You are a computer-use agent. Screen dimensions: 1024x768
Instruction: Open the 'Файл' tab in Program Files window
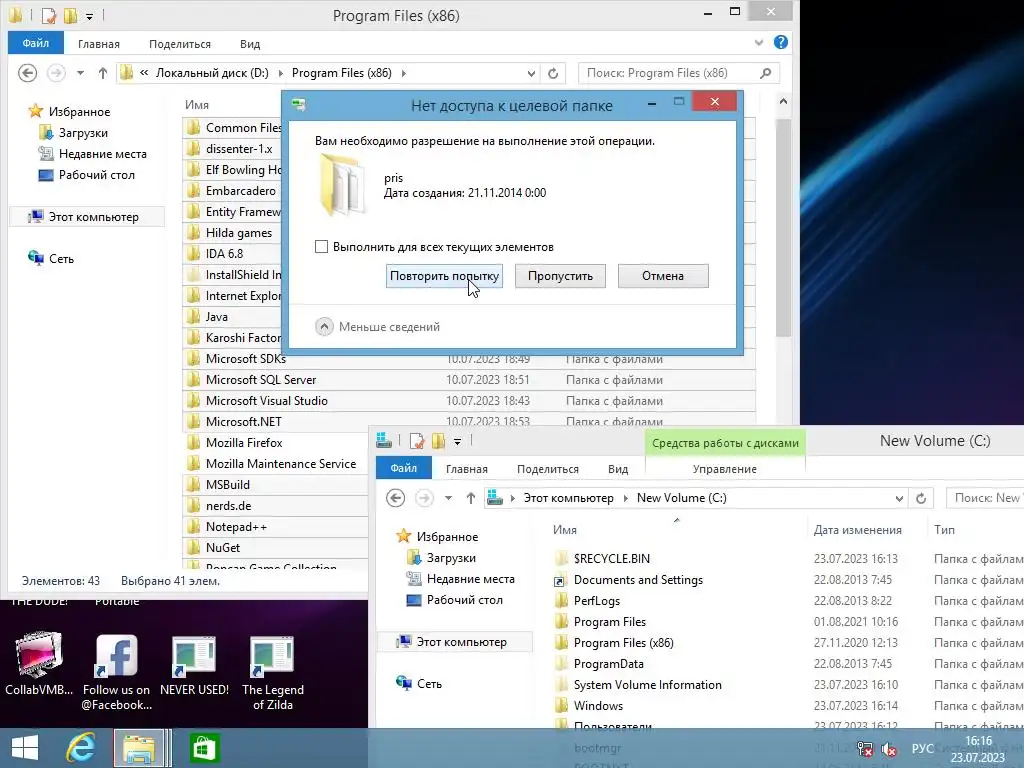pyautogui.click(x=36, y=43)
